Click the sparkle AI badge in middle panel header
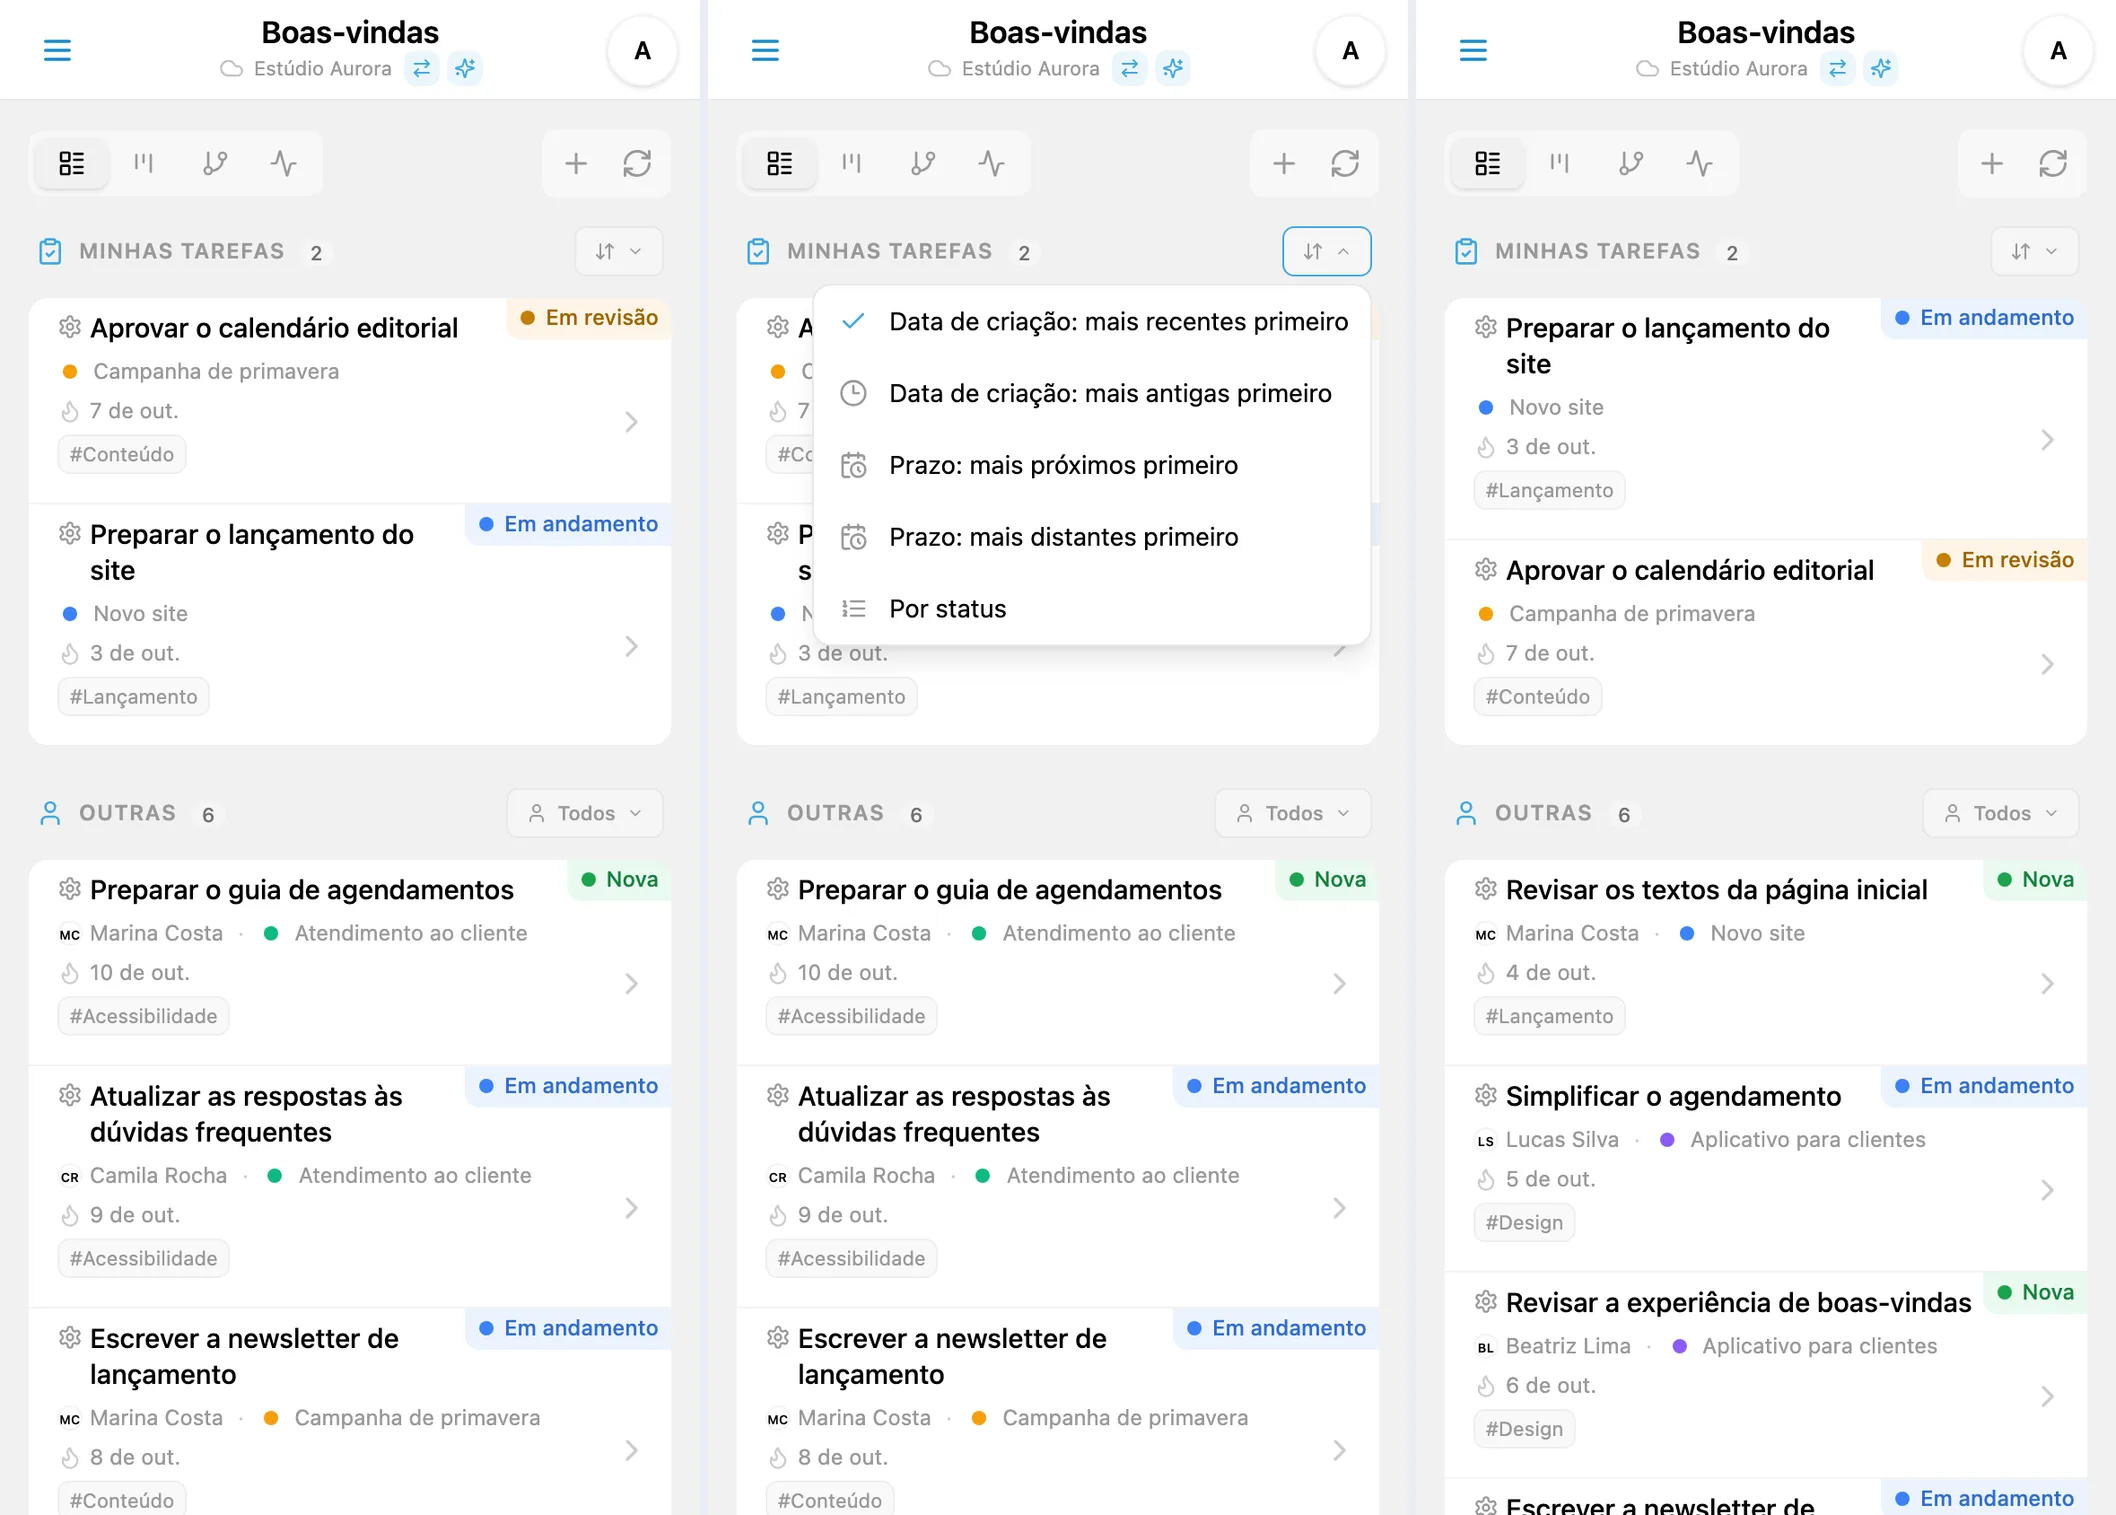Viewport: 2116px width, 1515px height. (1173, 68)
